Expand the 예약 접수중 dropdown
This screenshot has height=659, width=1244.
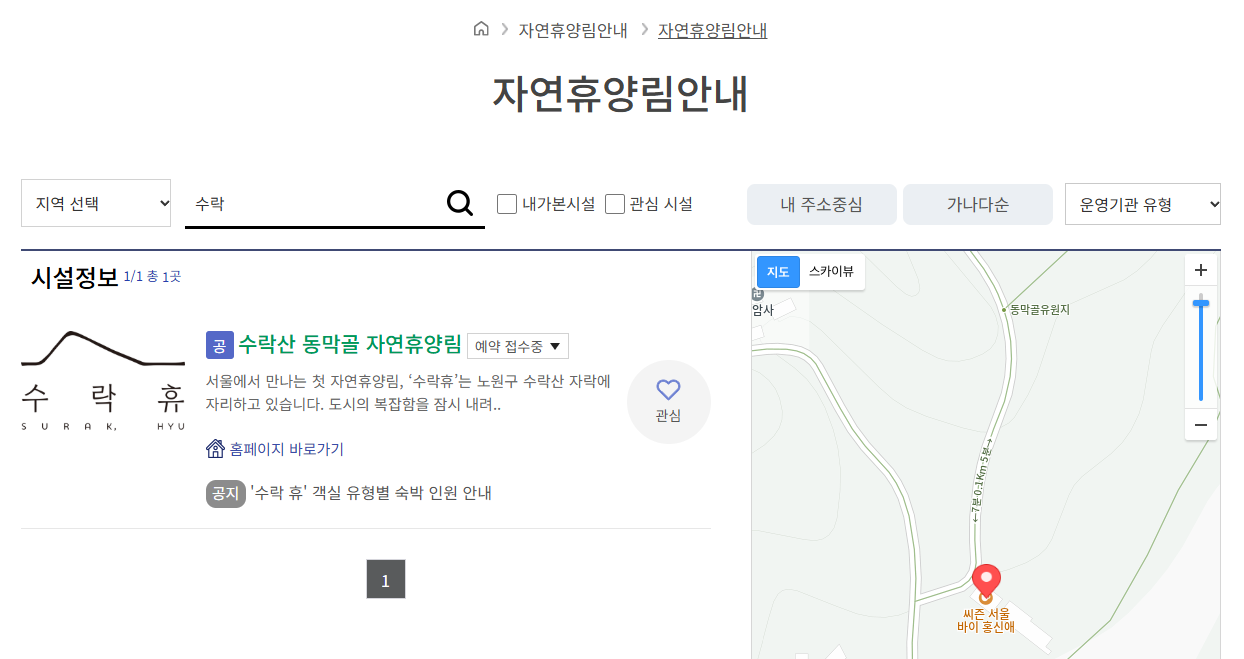[518, 346]
